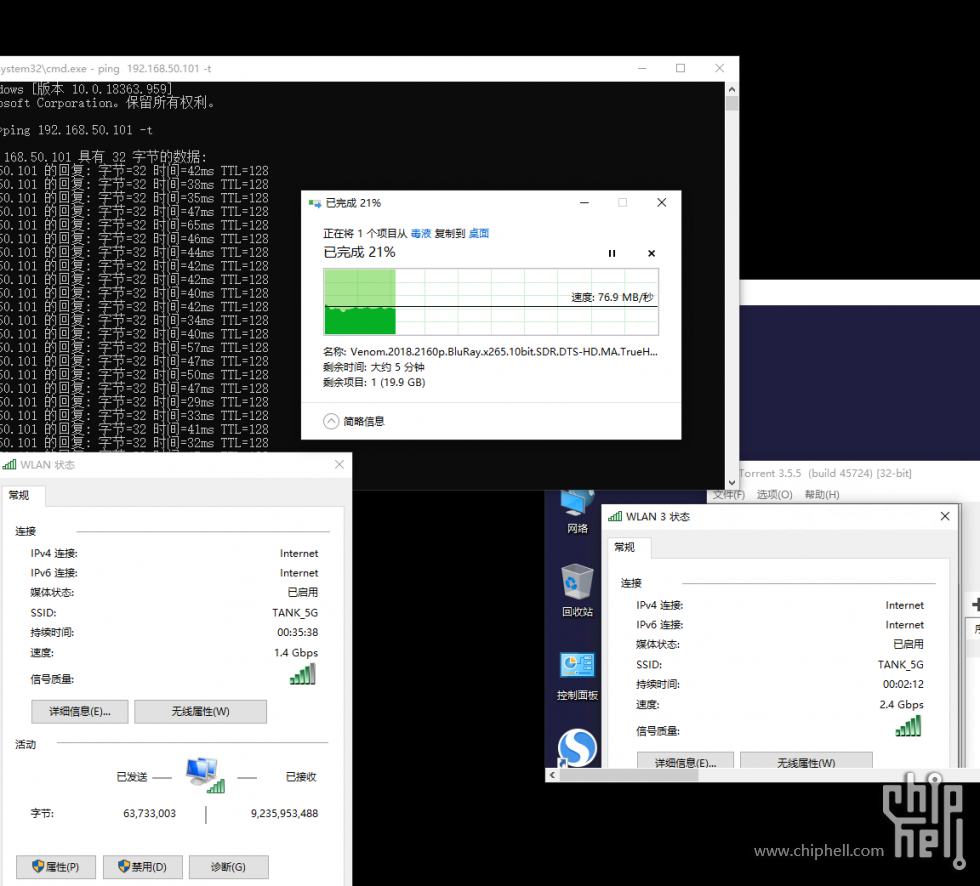Open the 桌面 destination link

[x=479, y=233]
